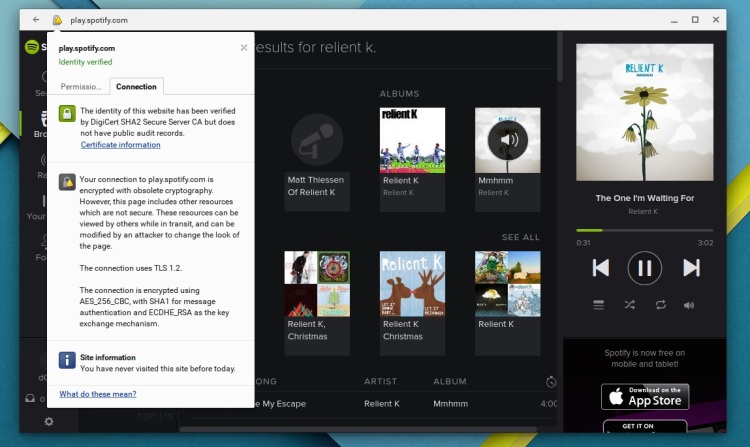Sort by the duration clock icon
750x447 pixels.
[x=551, y=382]
